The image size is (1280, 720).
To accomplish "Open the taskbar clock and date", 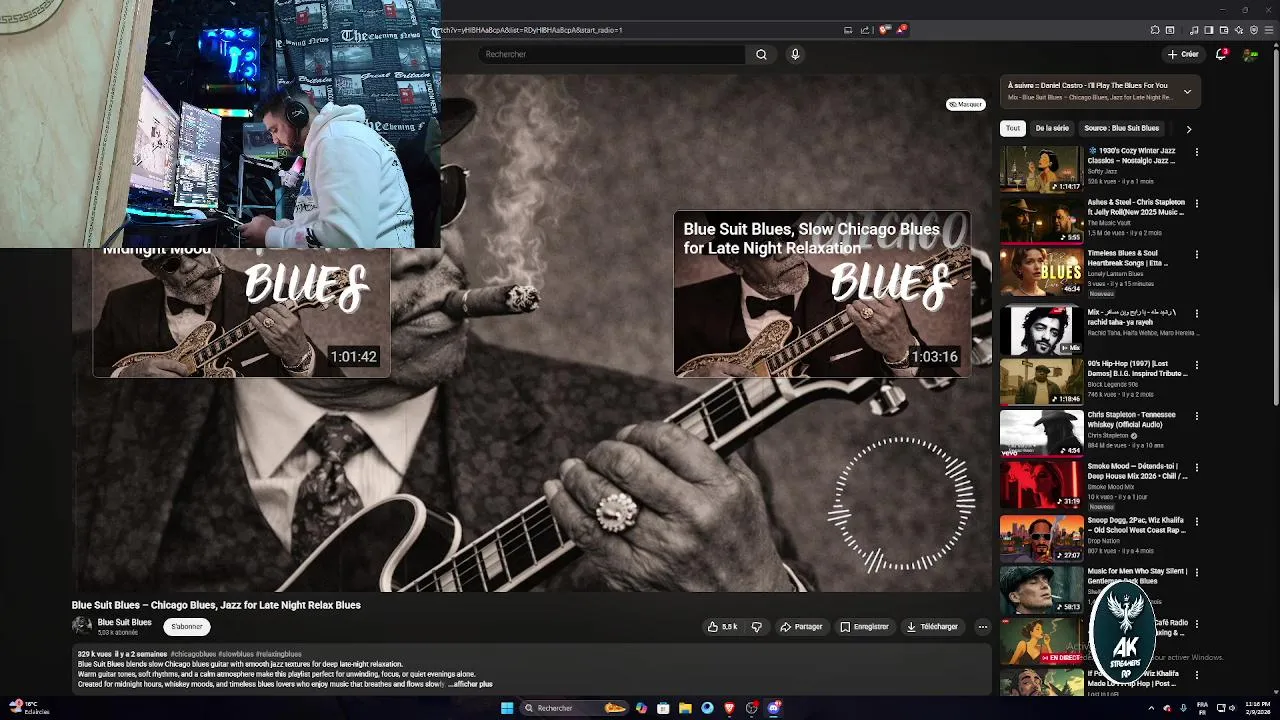I will (x=1257, y=708).
